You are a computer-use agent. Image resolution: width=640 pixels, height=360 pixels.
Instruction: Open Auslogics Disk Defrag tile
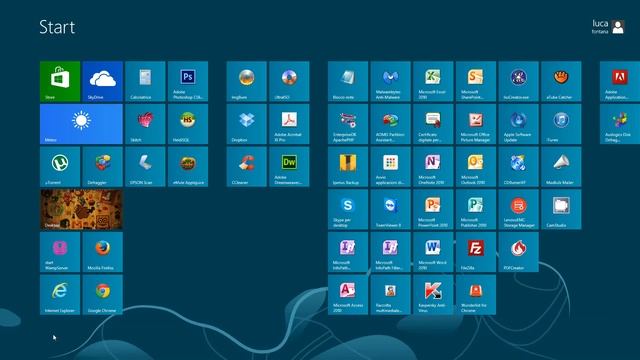(x=620, y=124)
